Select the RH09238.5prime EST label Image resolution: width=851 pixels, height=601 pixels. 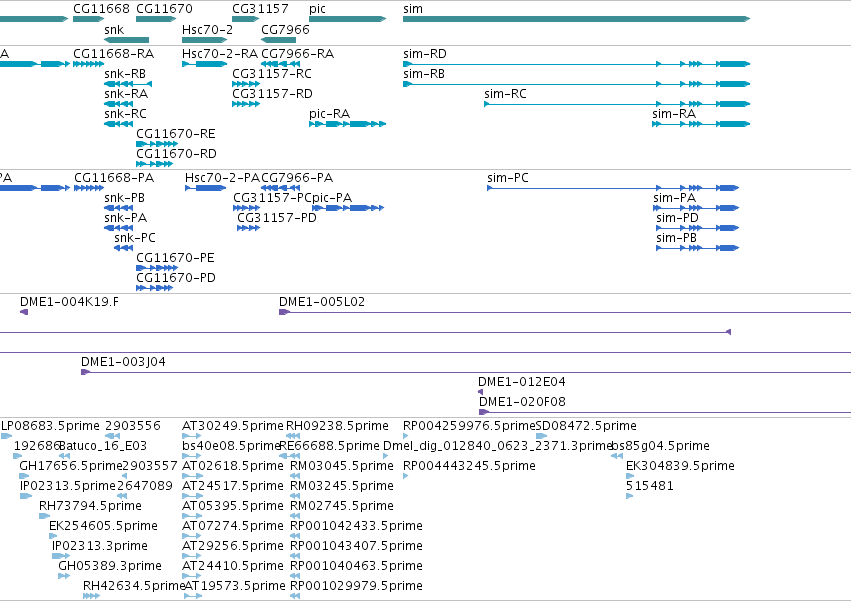[x=337, y=426]
